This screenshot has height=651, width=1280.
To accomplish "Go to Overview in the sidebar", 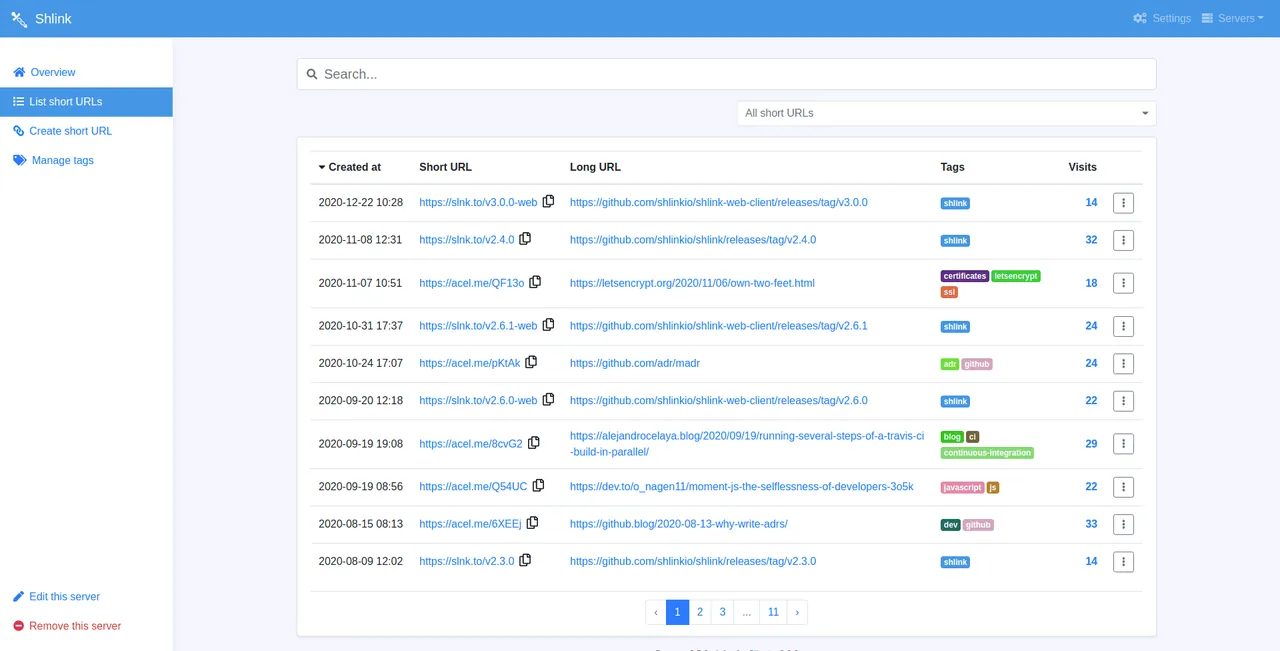I will pos(86,72).
